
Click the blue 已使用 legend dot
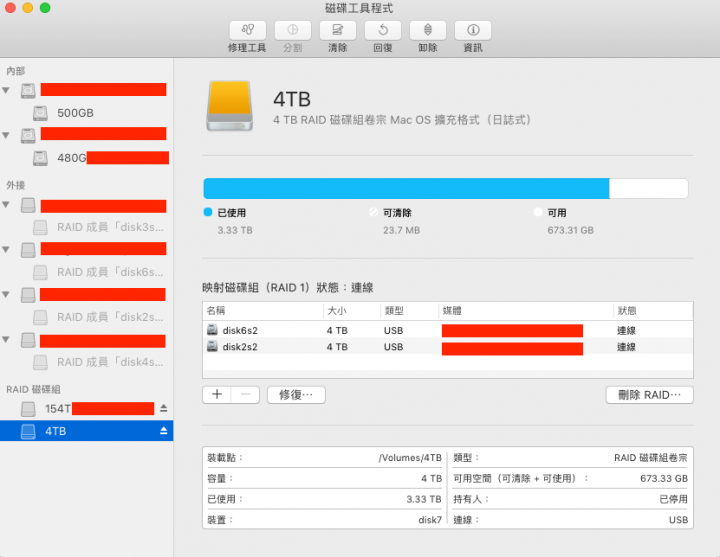point(208,212)
